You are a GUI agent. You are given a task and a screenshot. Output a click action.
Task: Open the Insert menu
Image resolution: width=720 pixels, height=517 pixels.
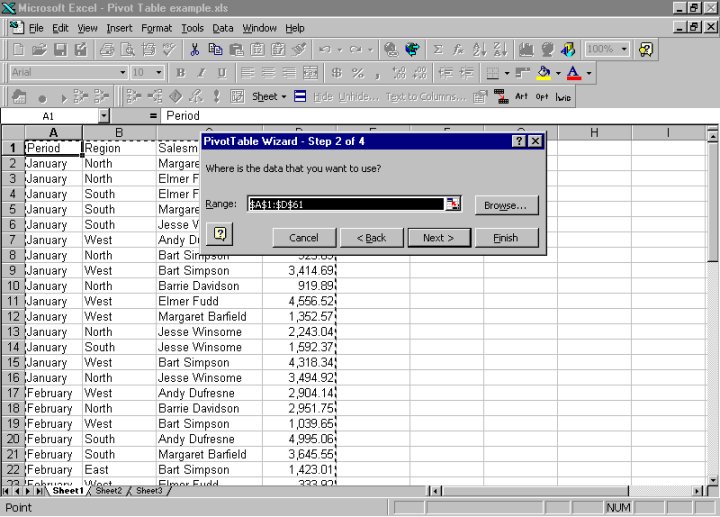tap(119, 28)
